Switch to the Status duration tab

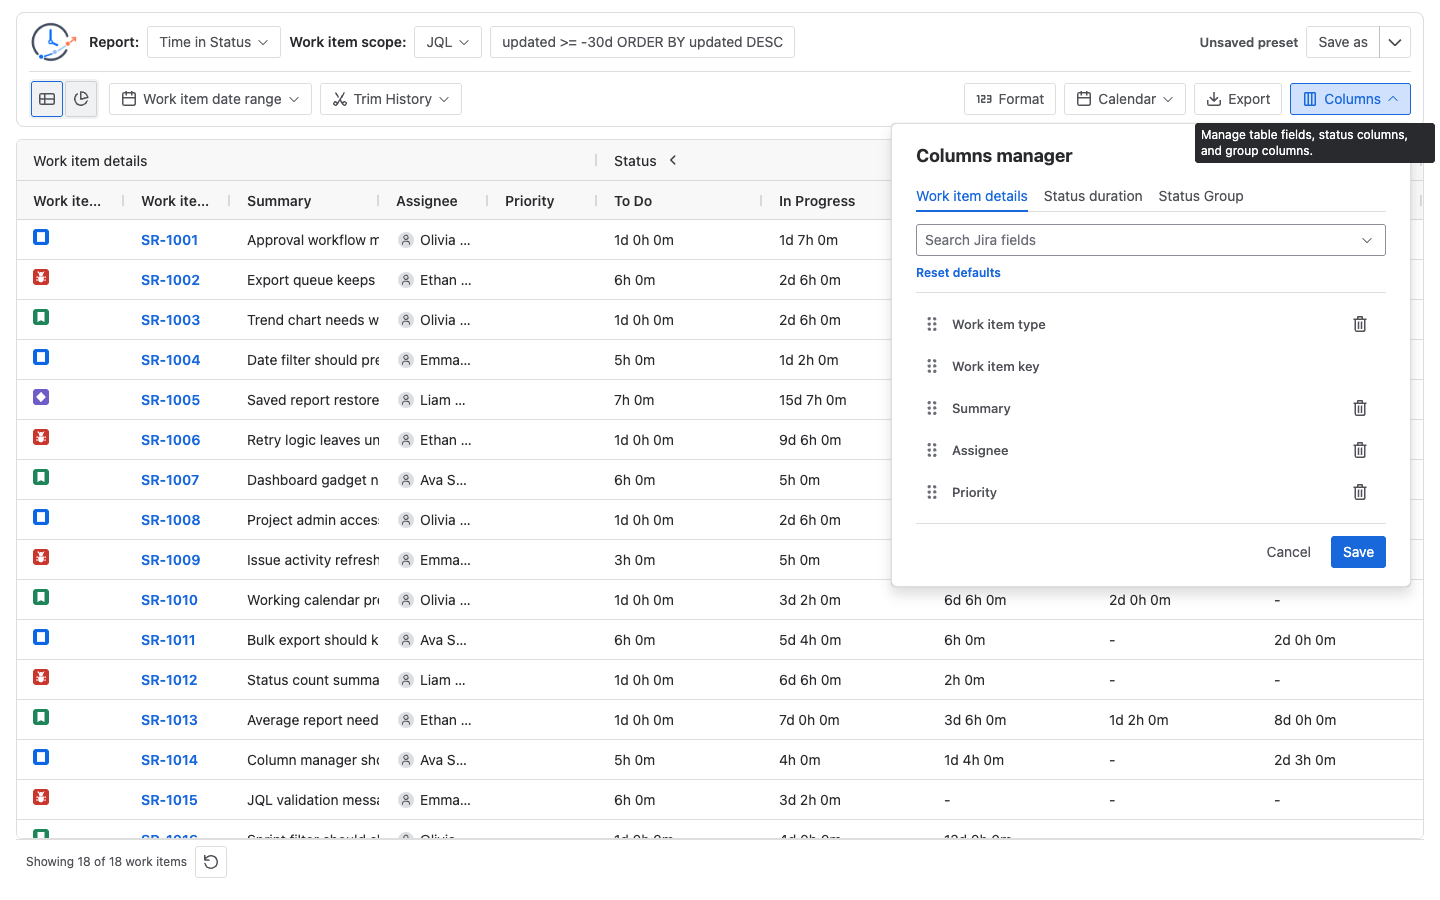point(1093,196)
